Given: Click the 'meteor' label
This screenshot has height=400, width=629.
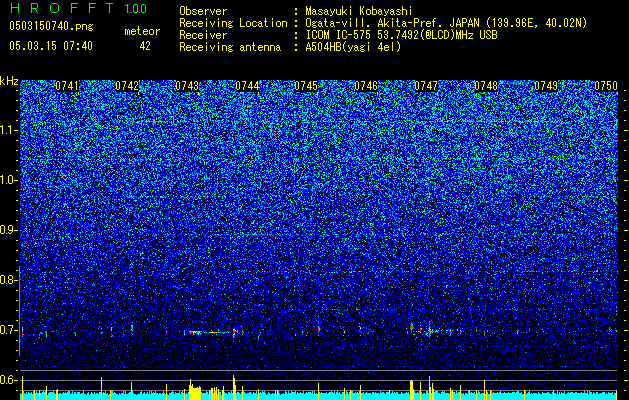Looking at the screenshot, I should (x=142, y=31).
